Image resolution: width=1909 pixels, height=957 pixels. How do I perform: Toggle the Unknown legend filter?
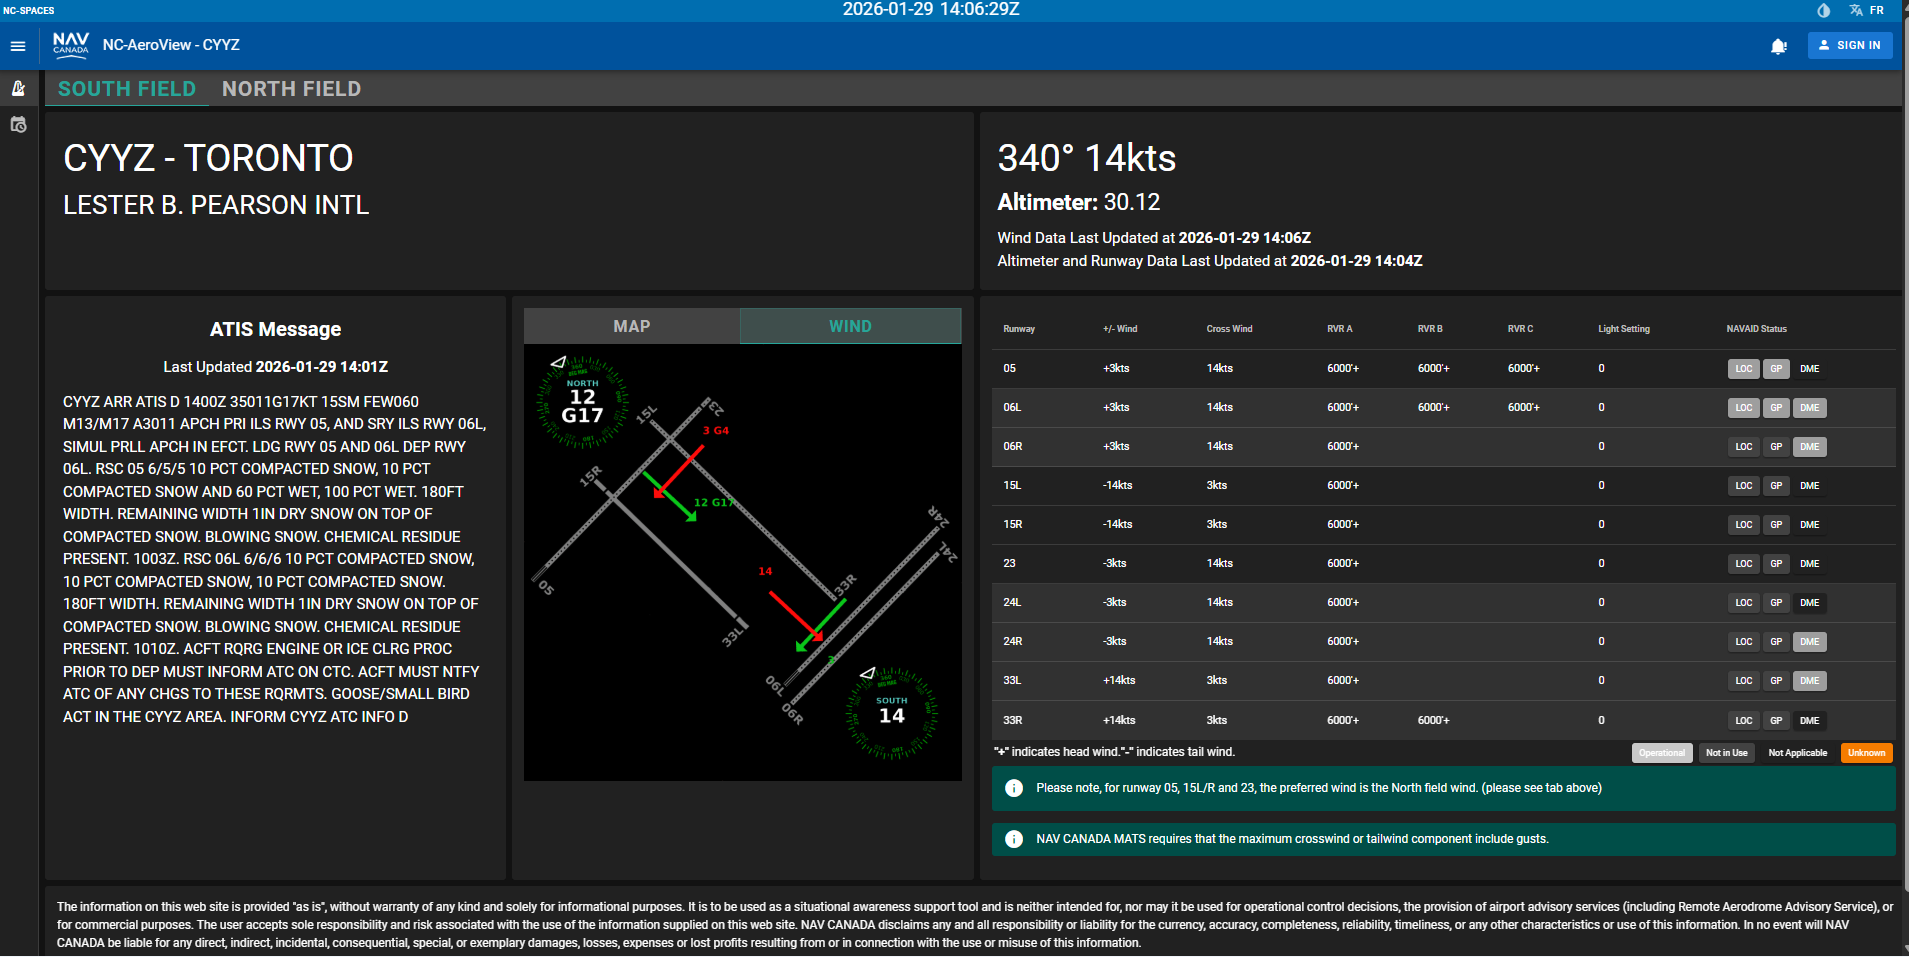coord(1865,753)
